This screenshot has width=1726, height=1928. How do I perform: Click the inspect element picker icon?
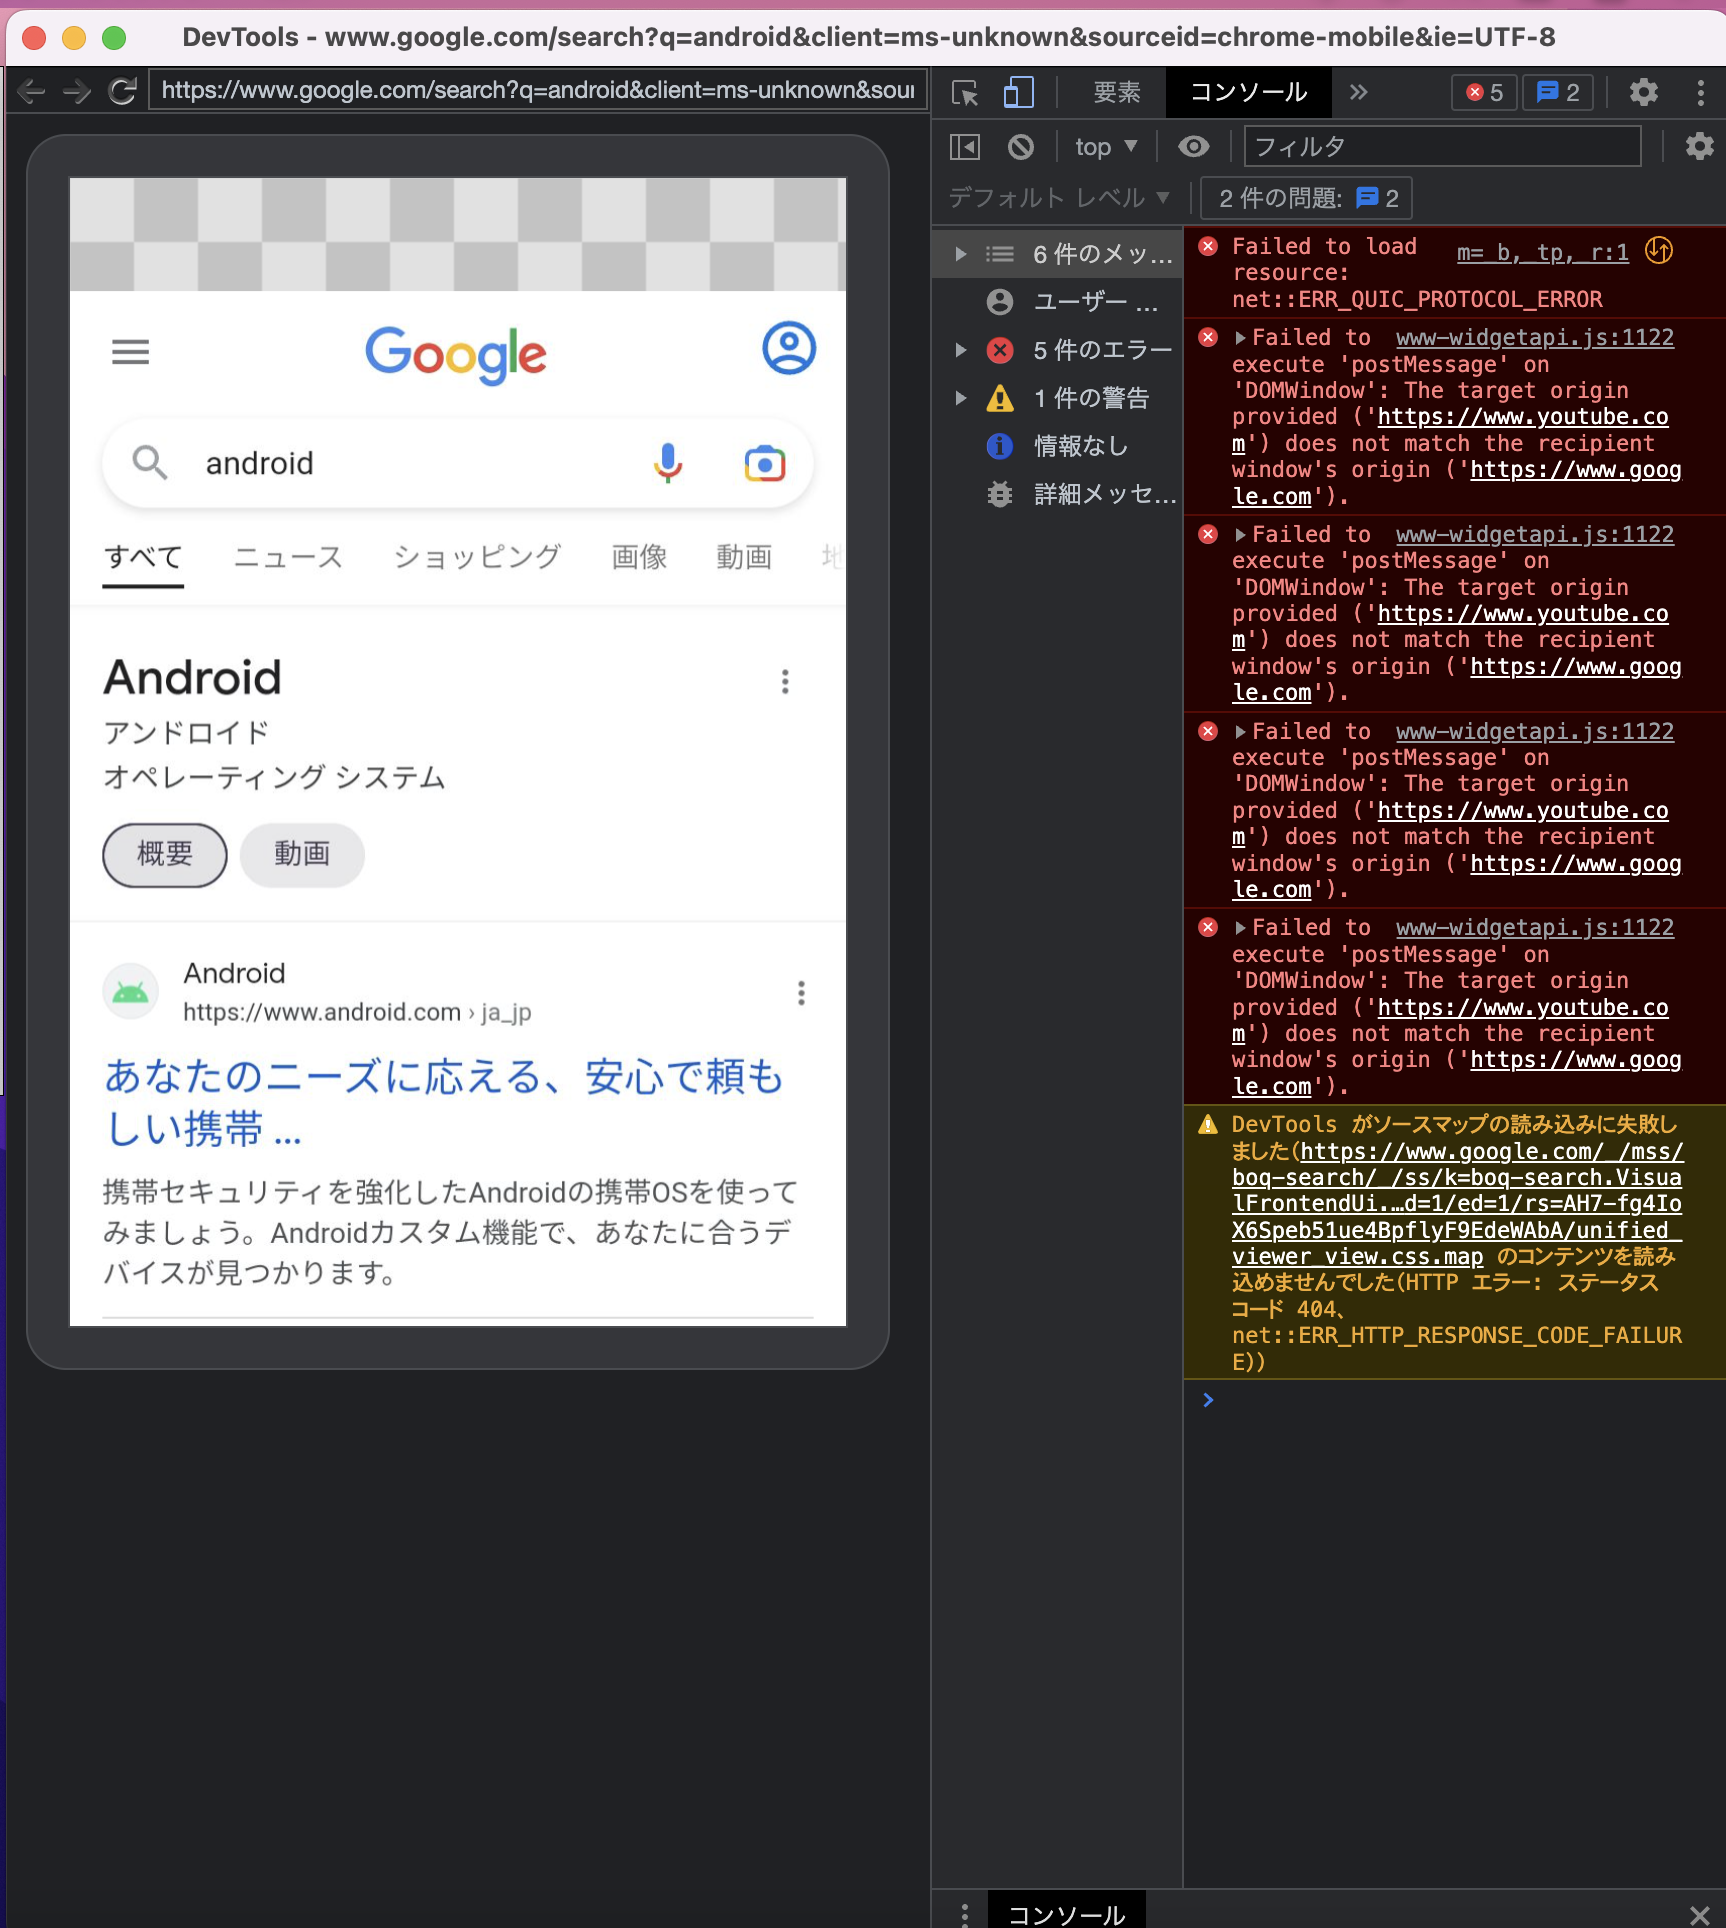pyautogui.click(x=965, y=93)
